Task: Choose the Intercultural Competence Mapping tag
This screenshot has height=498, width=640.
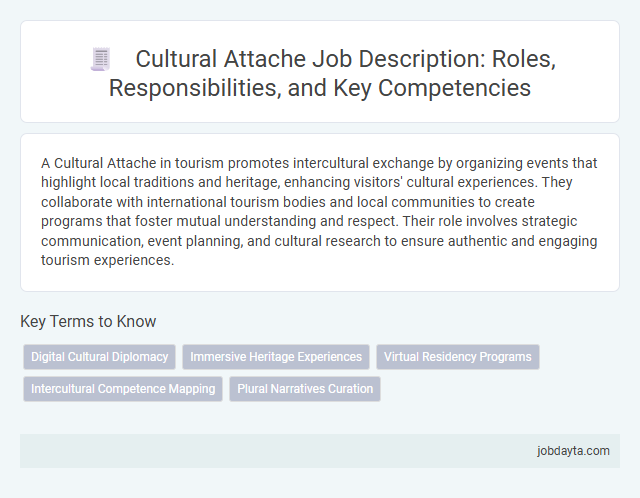Action: (123, 389)
